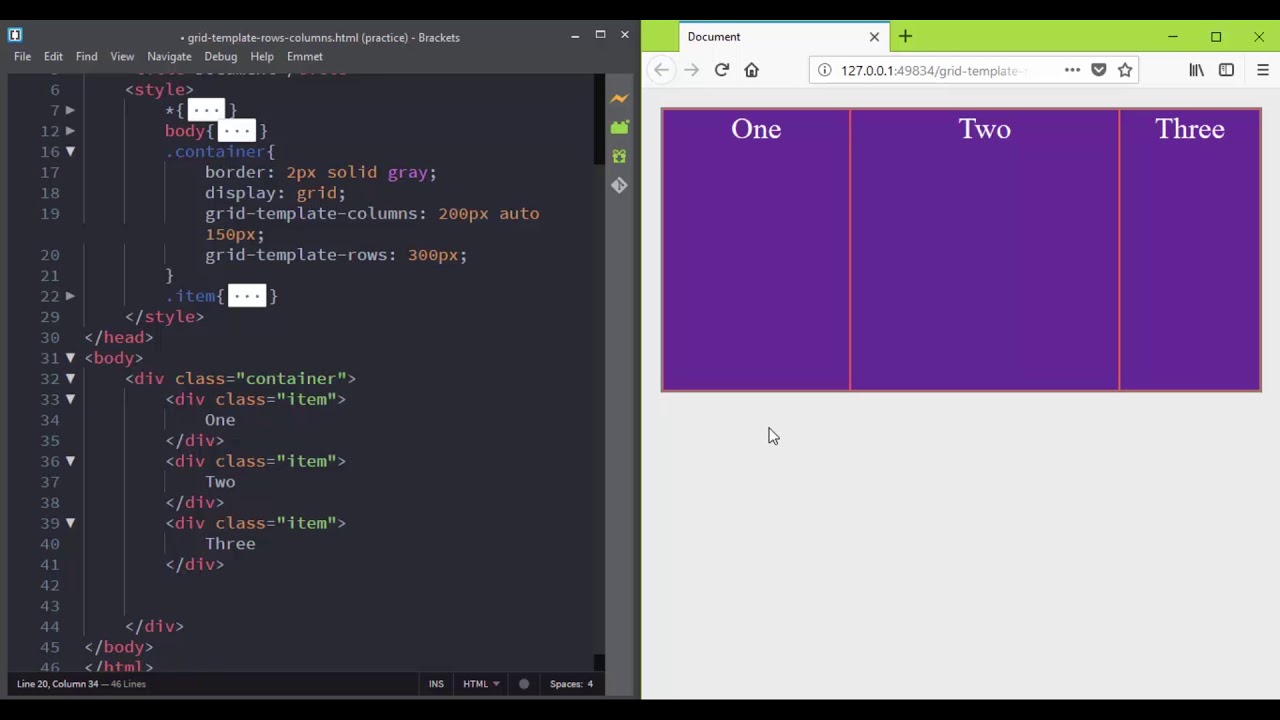Click the Spaces: indentation type label

point(566,684)
